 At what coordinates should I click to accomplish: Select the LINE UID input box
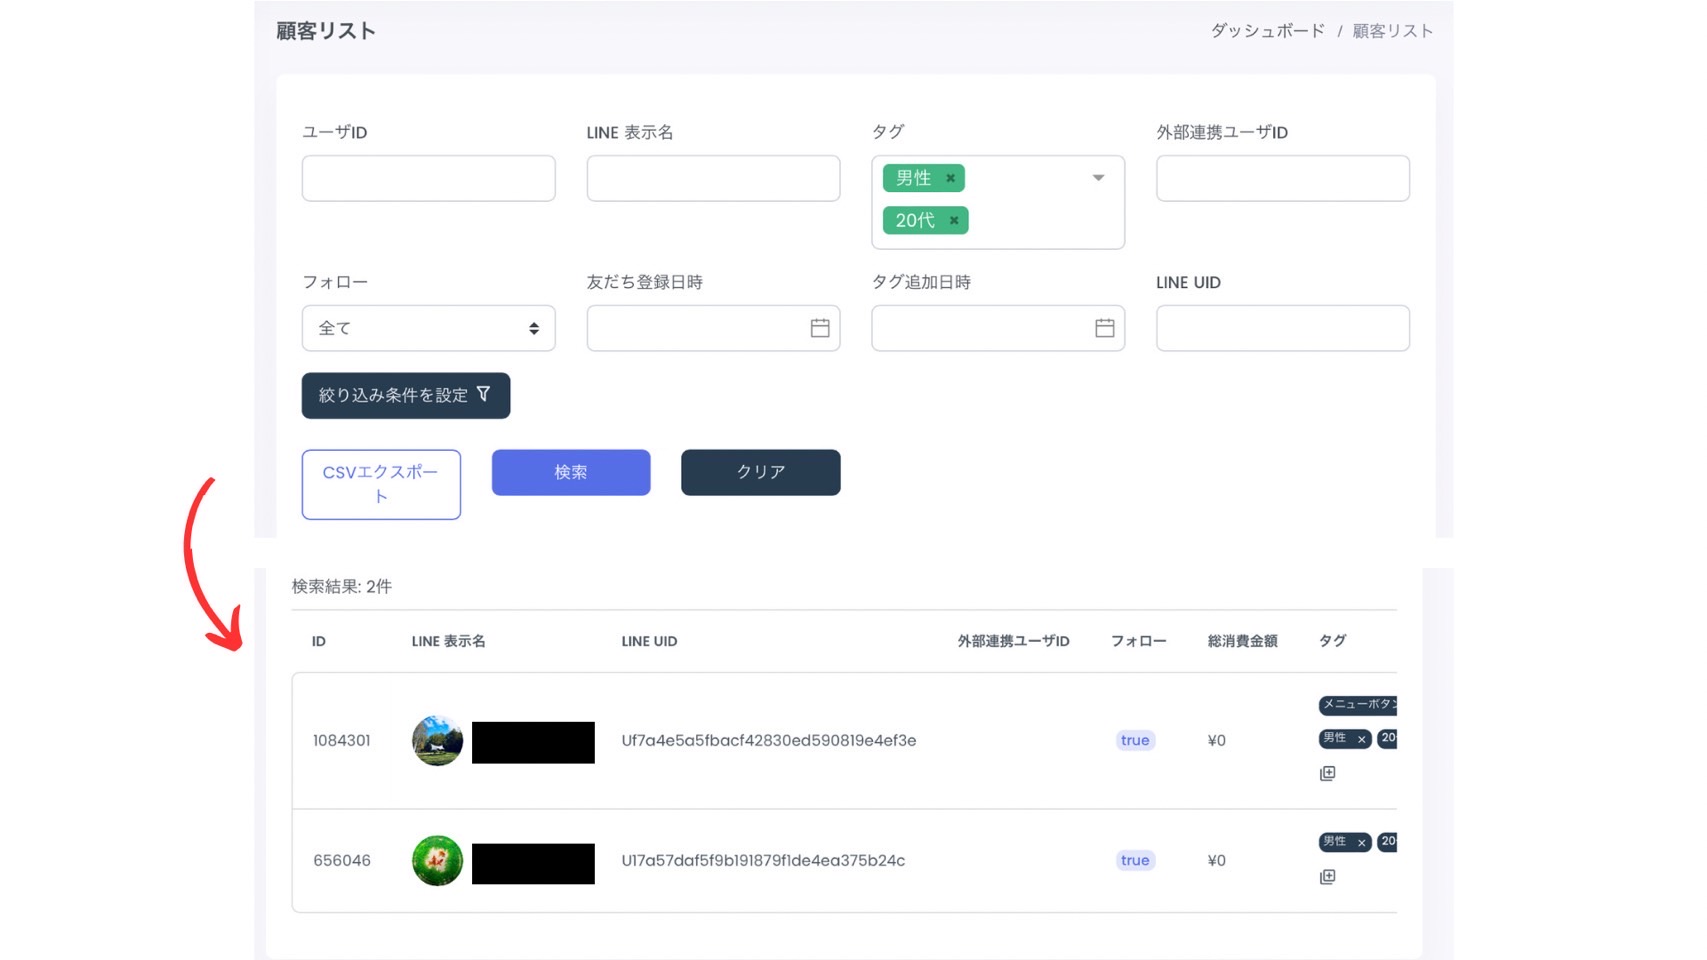(x=1282, y=328)
